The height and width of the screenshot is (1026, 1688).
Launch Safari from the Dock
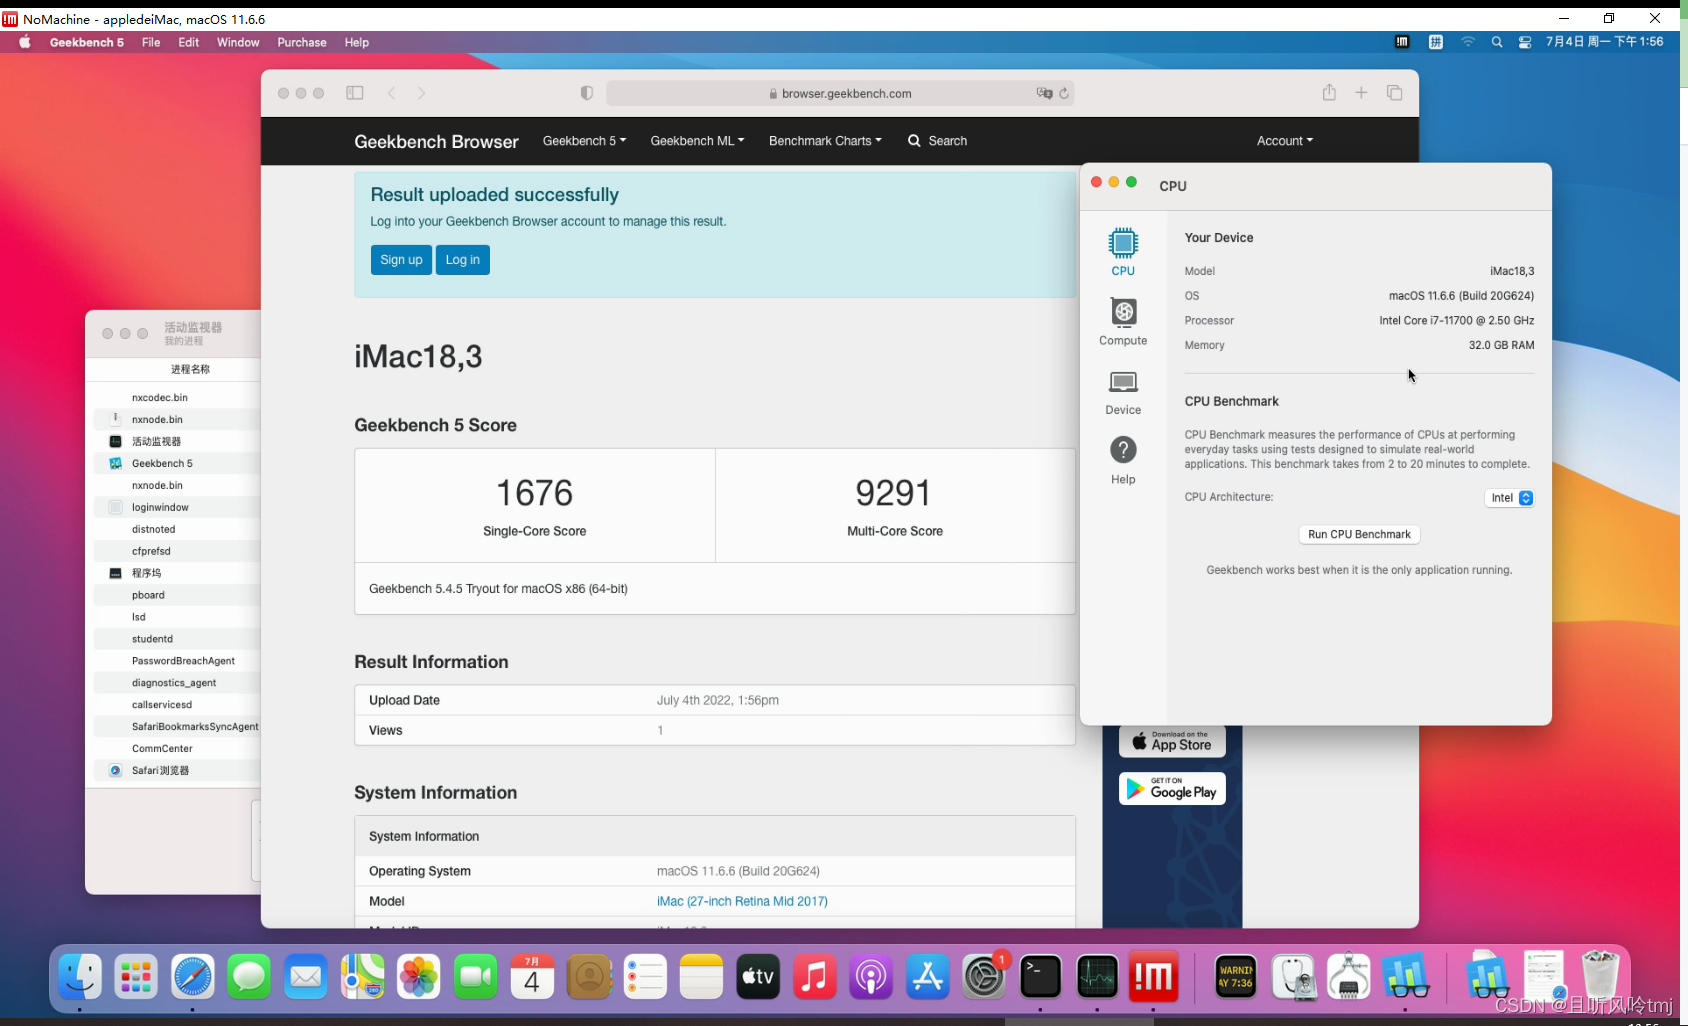tap(192, 977)
